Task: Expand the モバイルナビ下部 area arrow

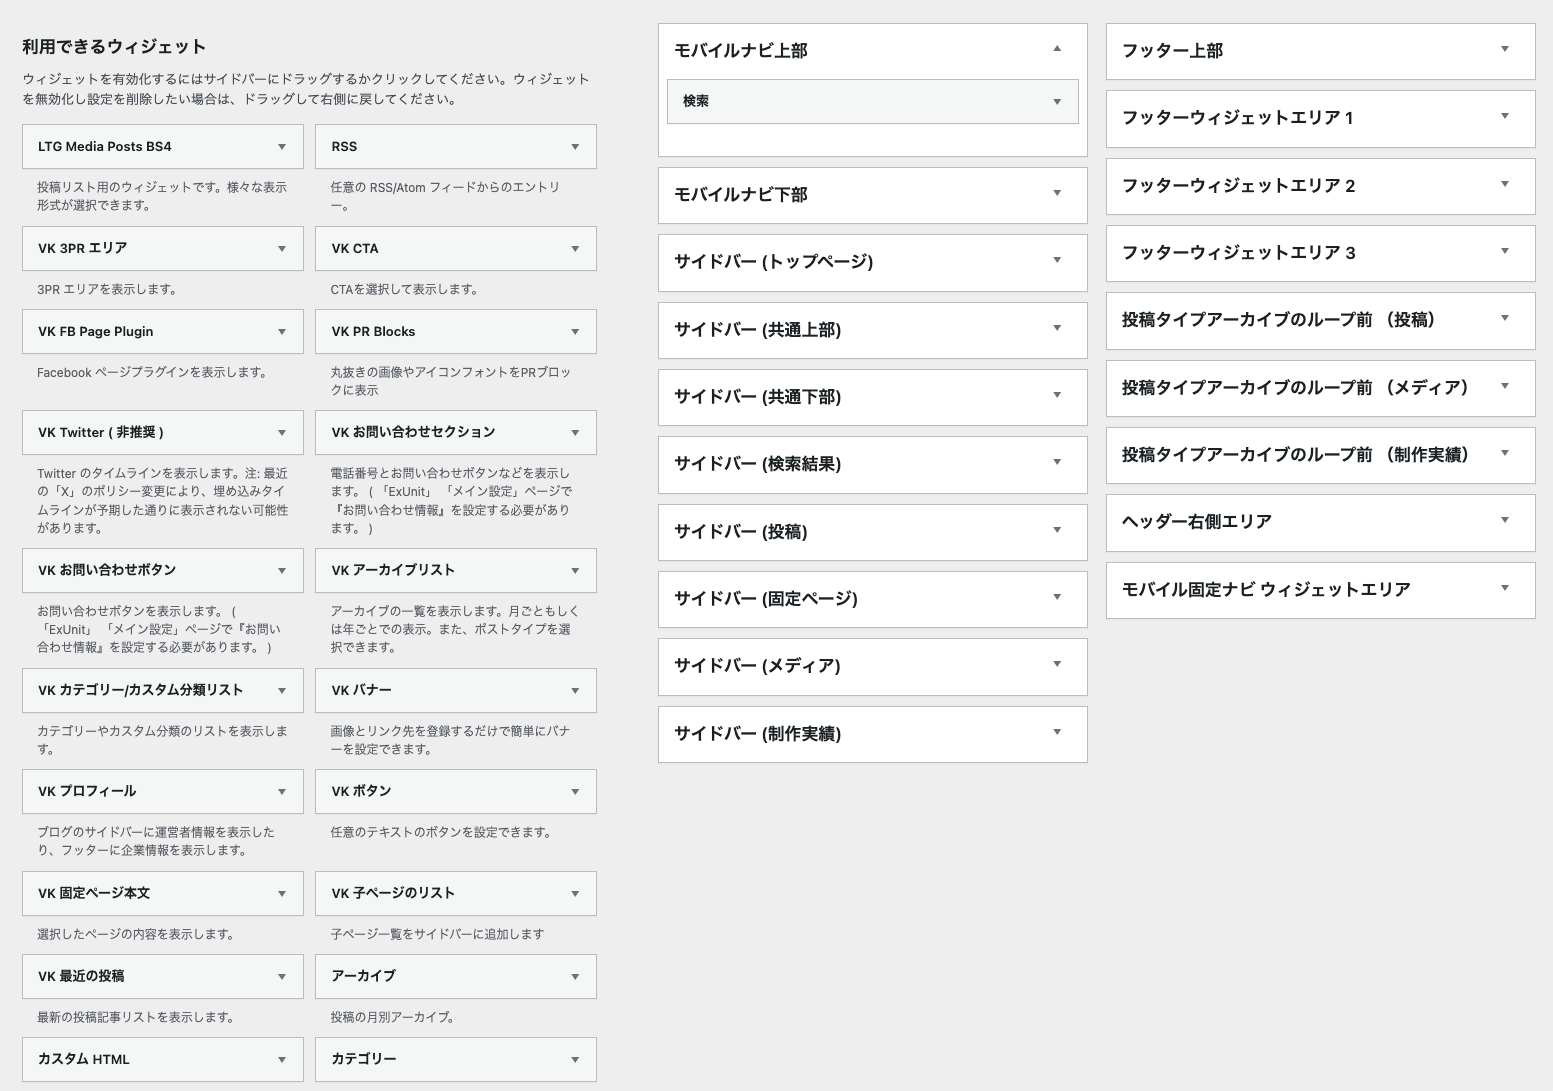Action: point(1057,194)
